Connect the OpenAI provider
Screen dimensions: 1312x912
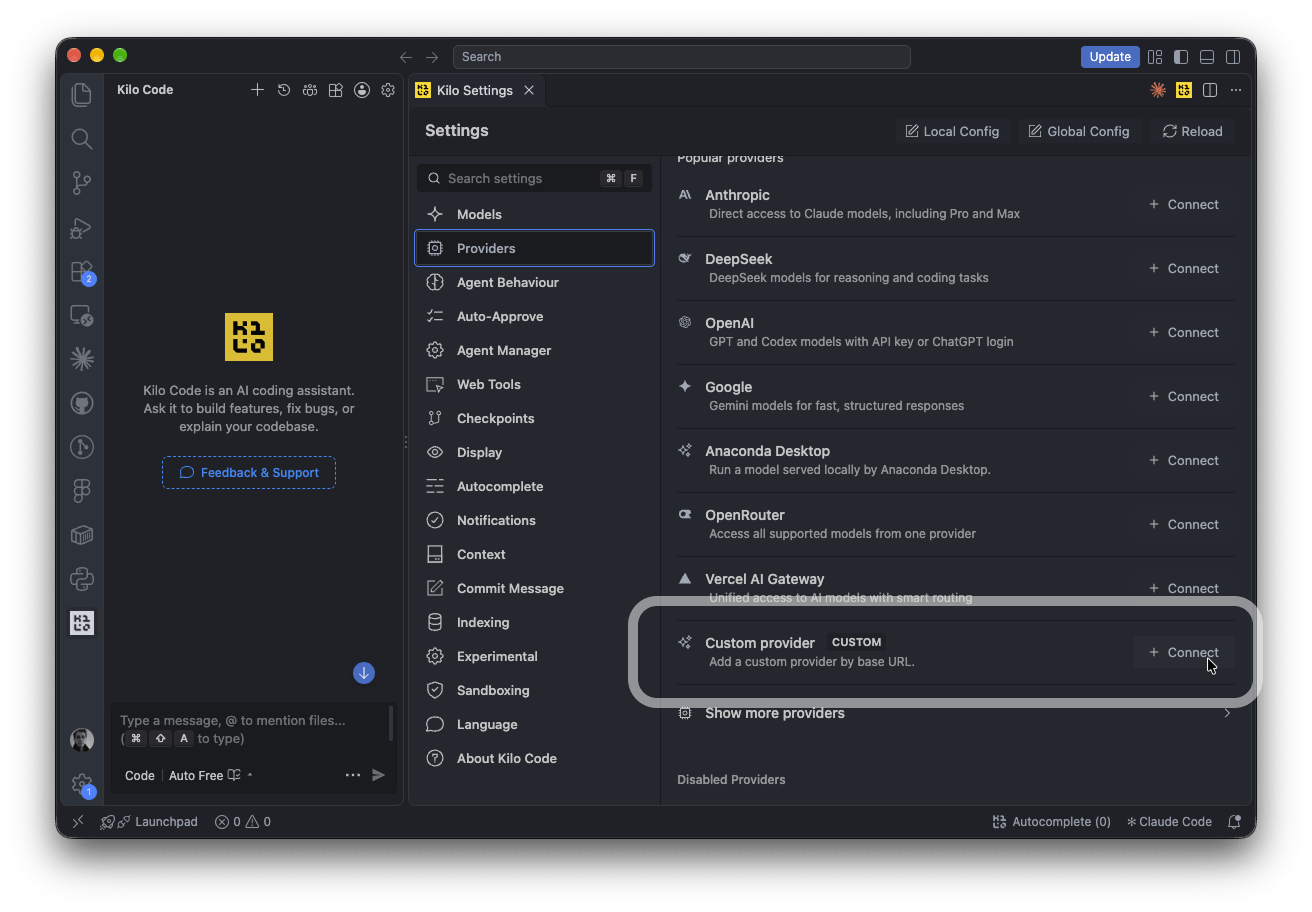coord(1184,332)
